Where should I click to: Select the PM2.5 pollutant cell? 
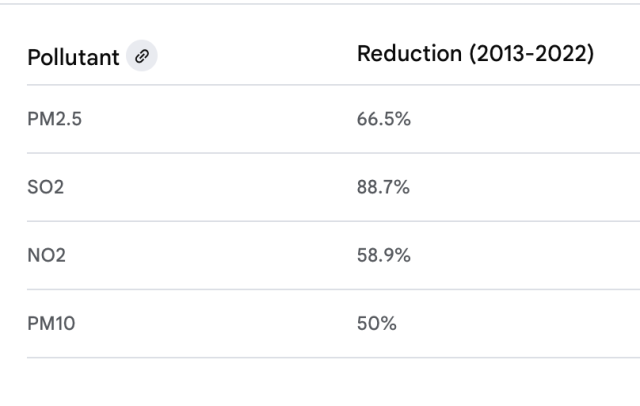coord(53,119)
